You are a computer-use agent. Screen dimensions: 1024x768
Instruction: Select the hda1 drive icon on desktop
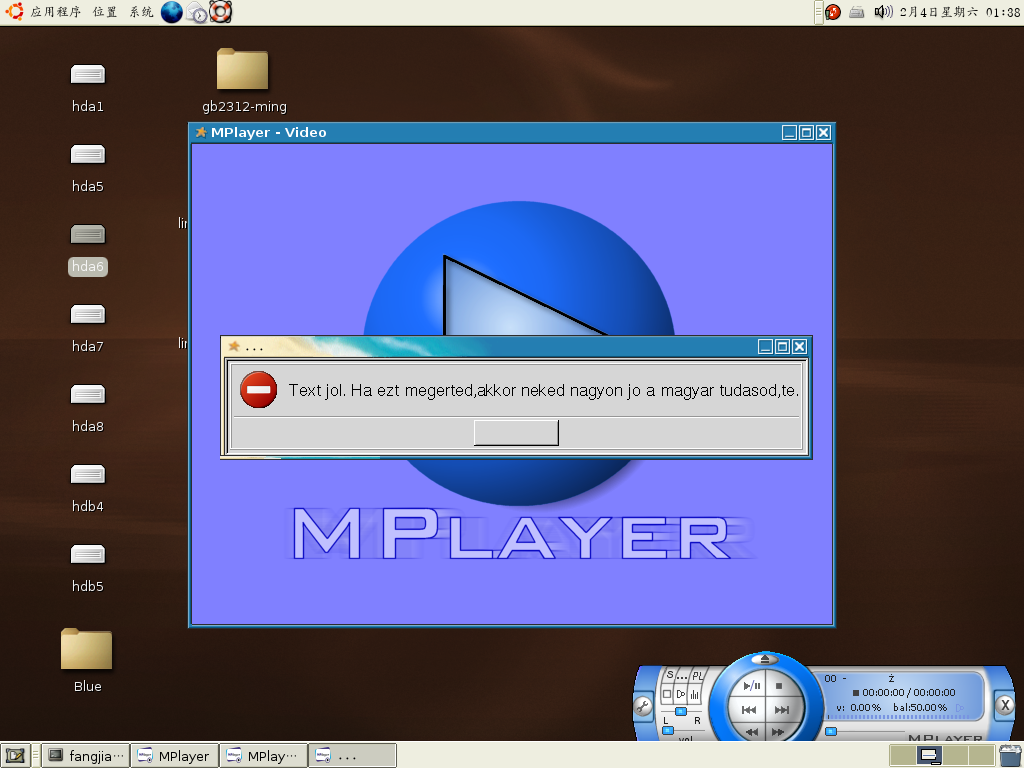coord(88,74)
